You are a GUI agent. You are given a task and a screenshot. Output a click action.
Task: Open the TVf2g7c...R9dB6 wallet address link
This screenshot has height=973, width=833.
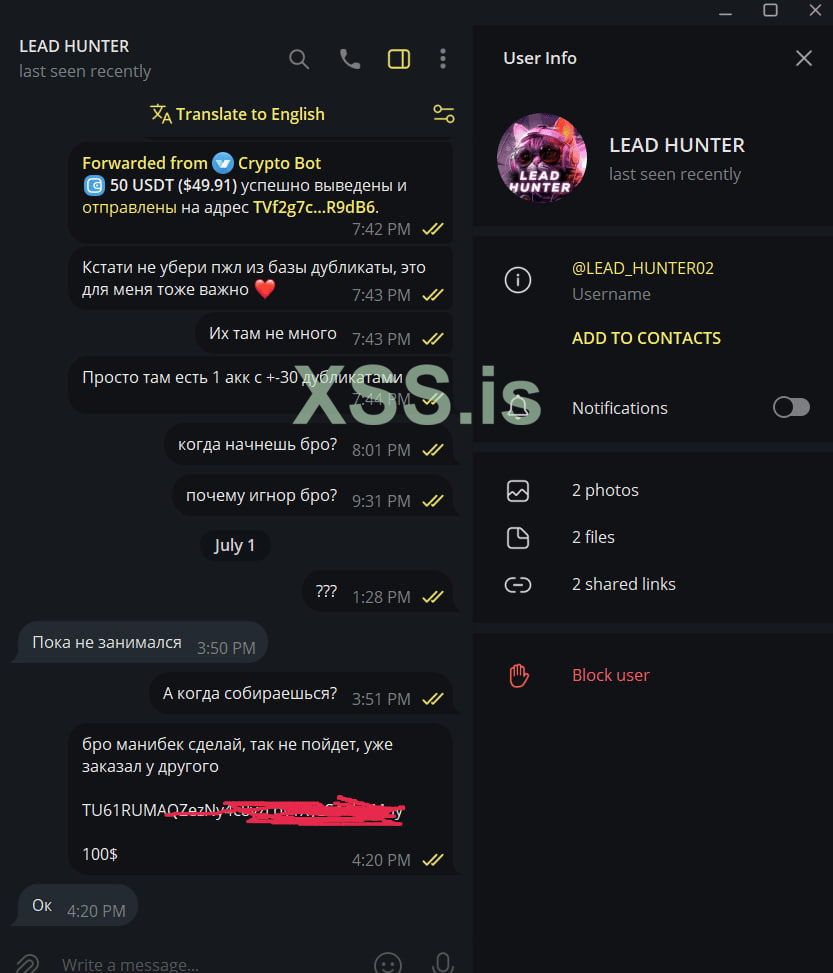[314, 207]
